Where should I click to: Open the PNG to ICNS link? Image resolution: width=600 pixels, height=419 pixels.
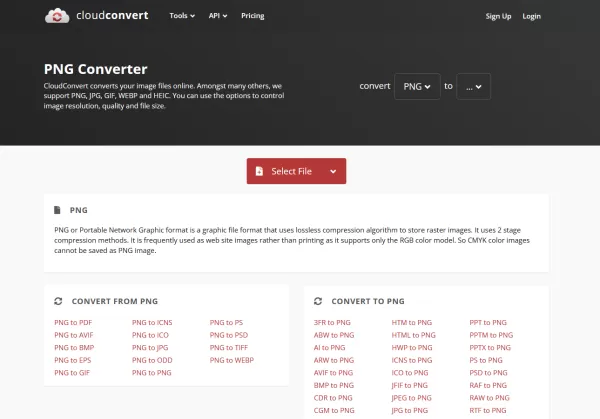pos(152,323)
